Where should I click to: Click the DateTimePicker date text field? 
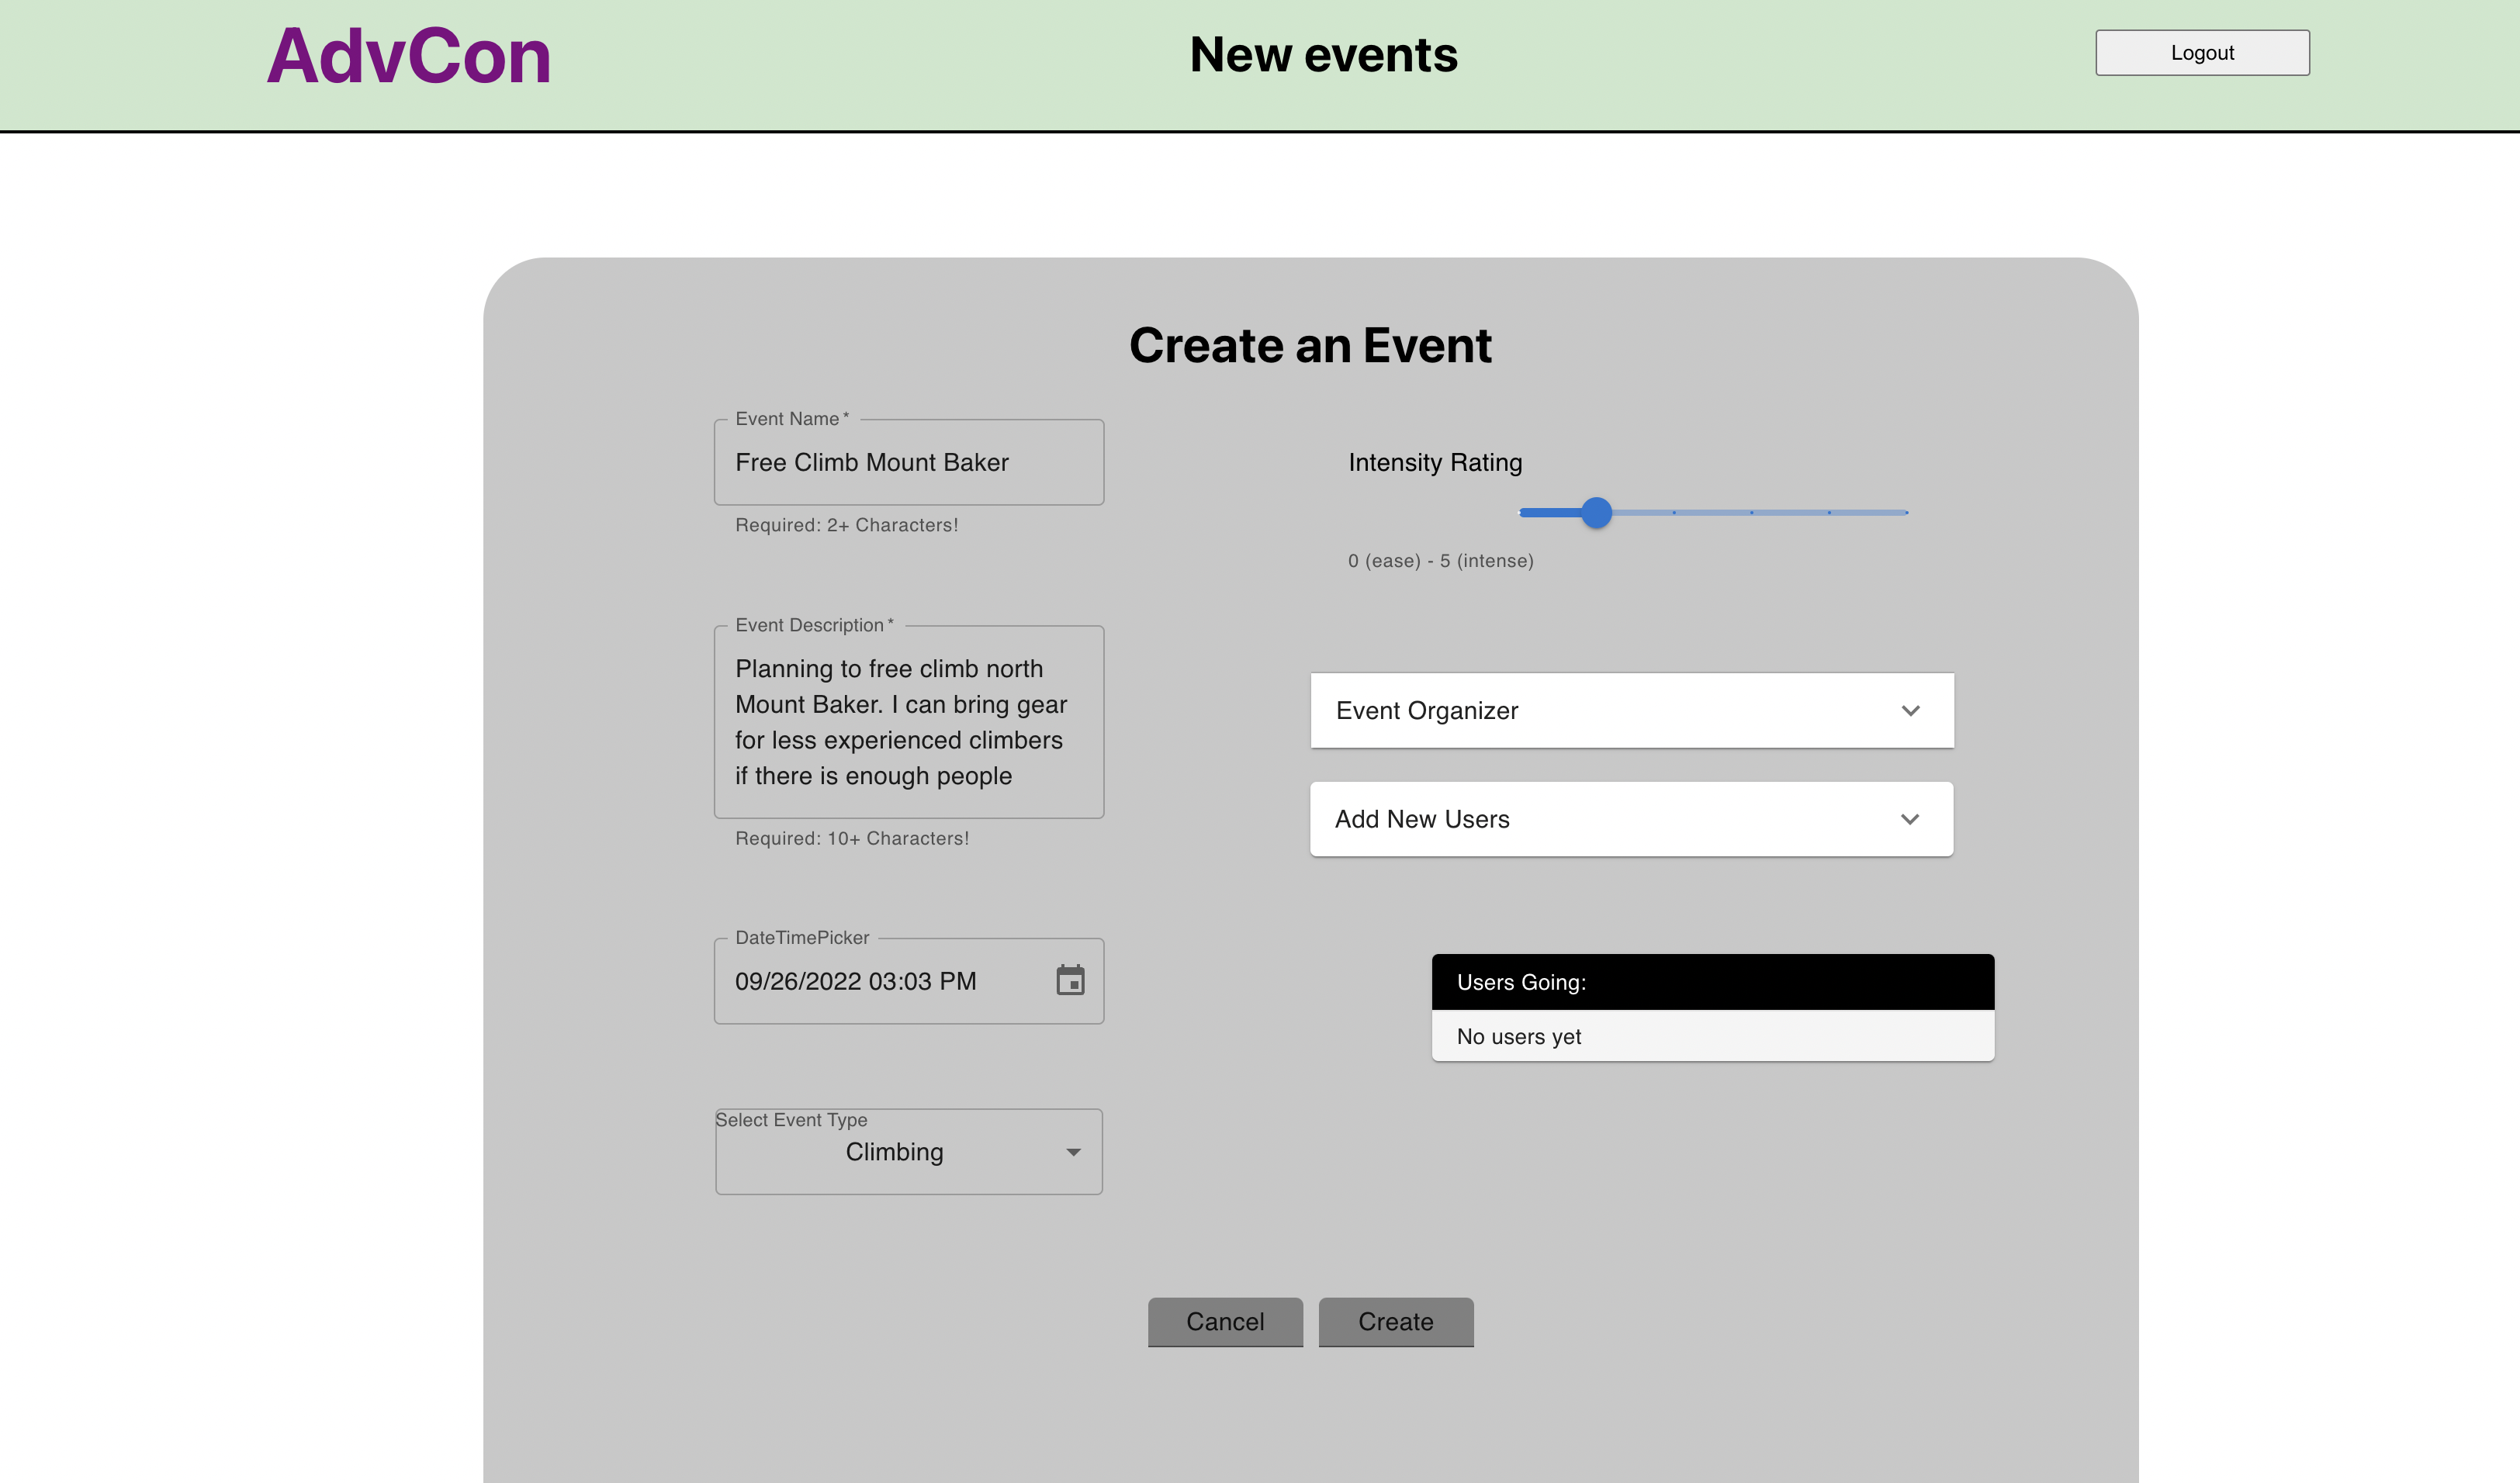coord(880,981)
